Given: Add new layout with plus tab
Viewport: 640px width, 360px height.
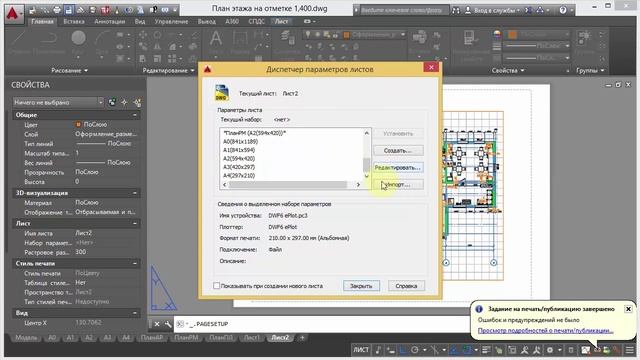Looking at the screenshot, I should pos(302,338).
